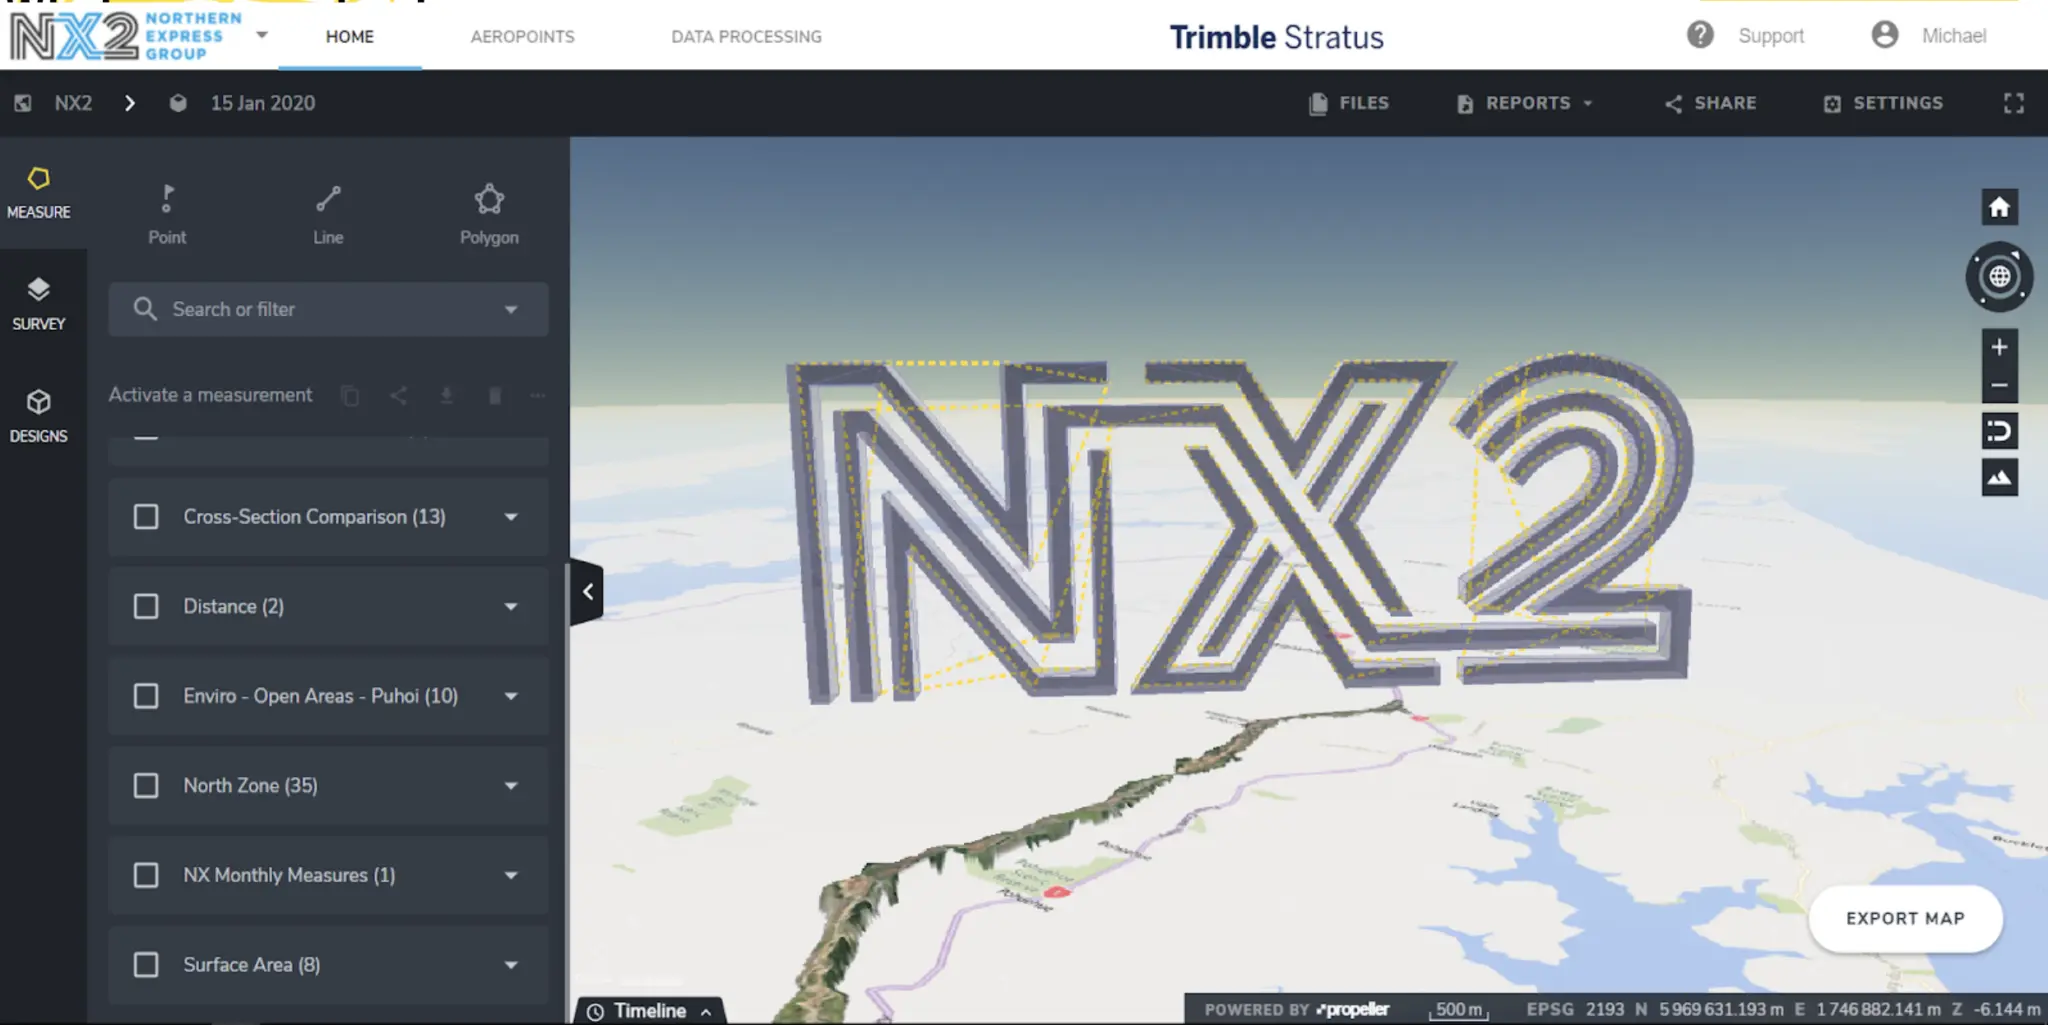2048x1025 pixels.
Task: Open the Data Processing tab
Action: 746,36
